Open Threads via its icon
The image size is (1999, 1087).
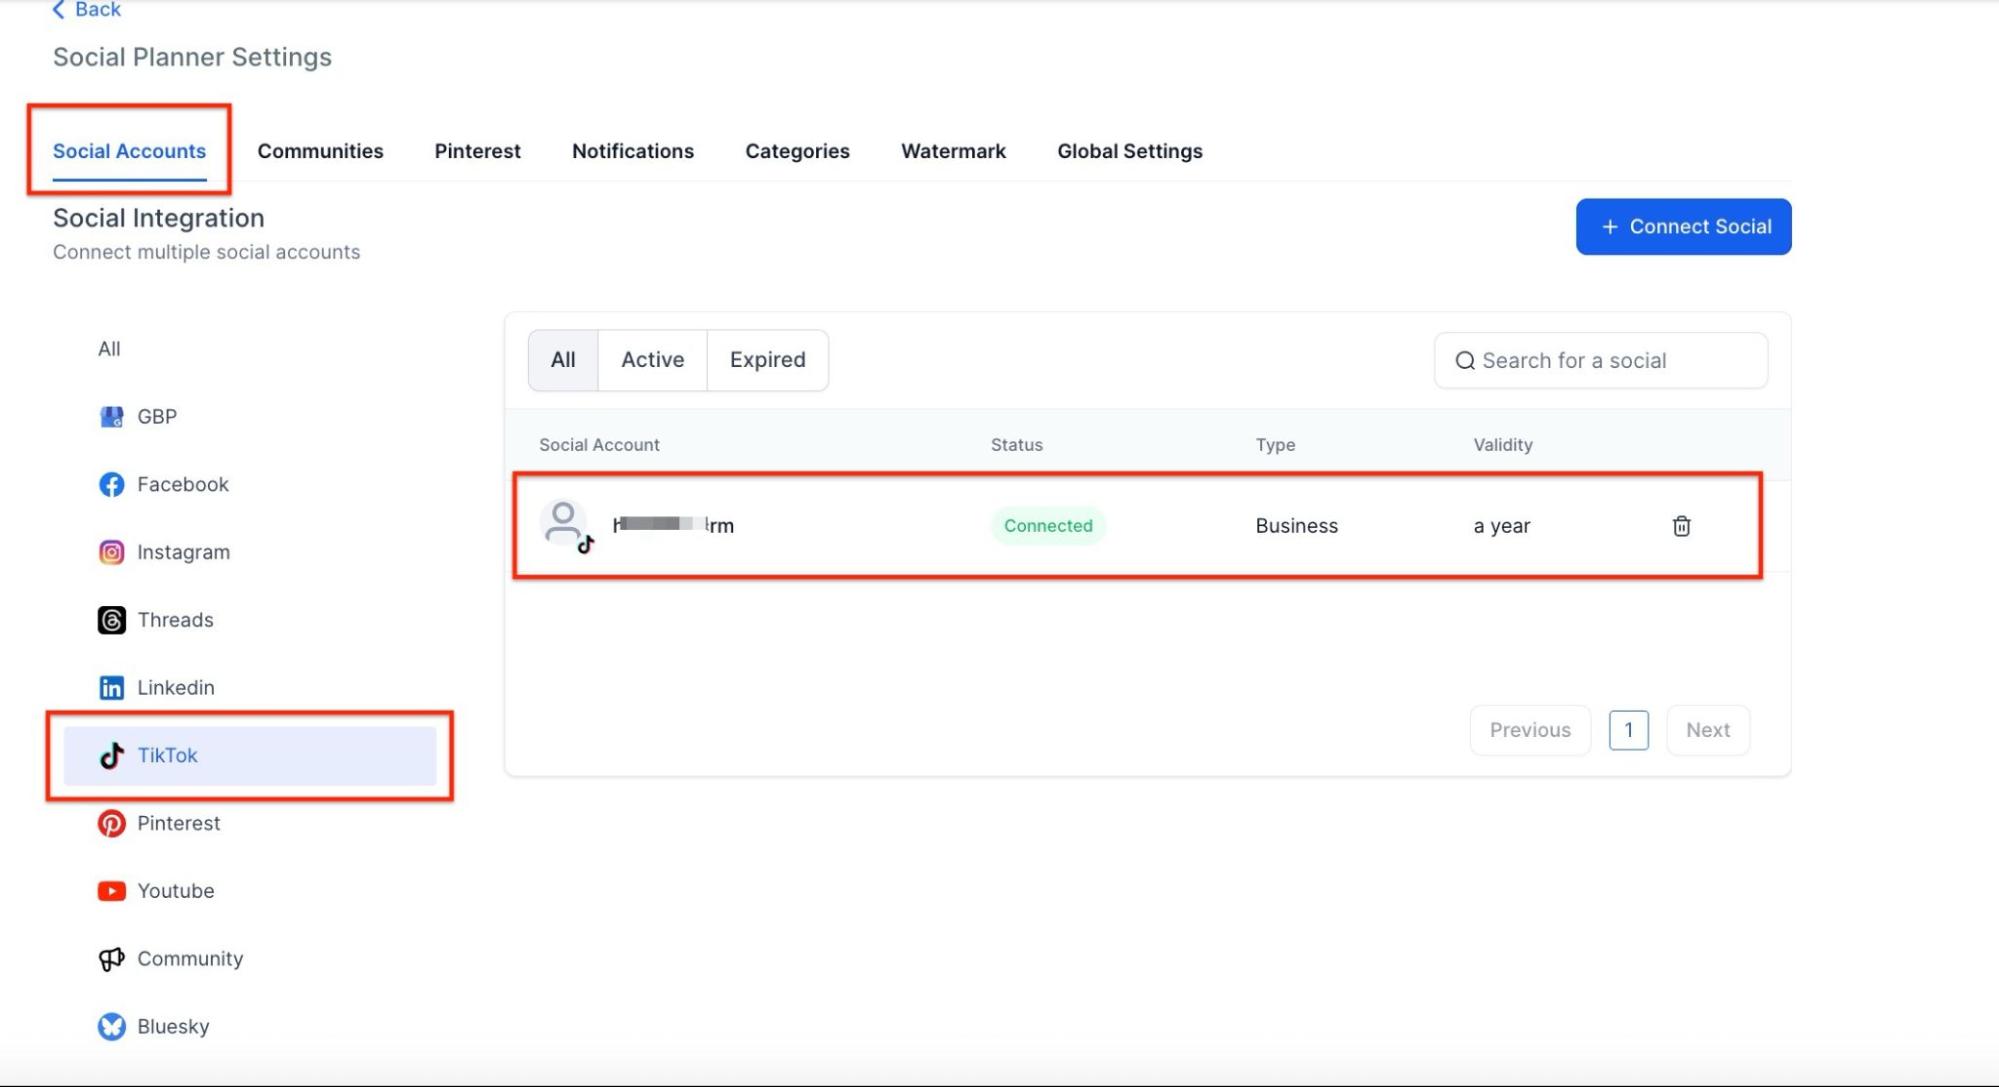[x=111, y=620]
